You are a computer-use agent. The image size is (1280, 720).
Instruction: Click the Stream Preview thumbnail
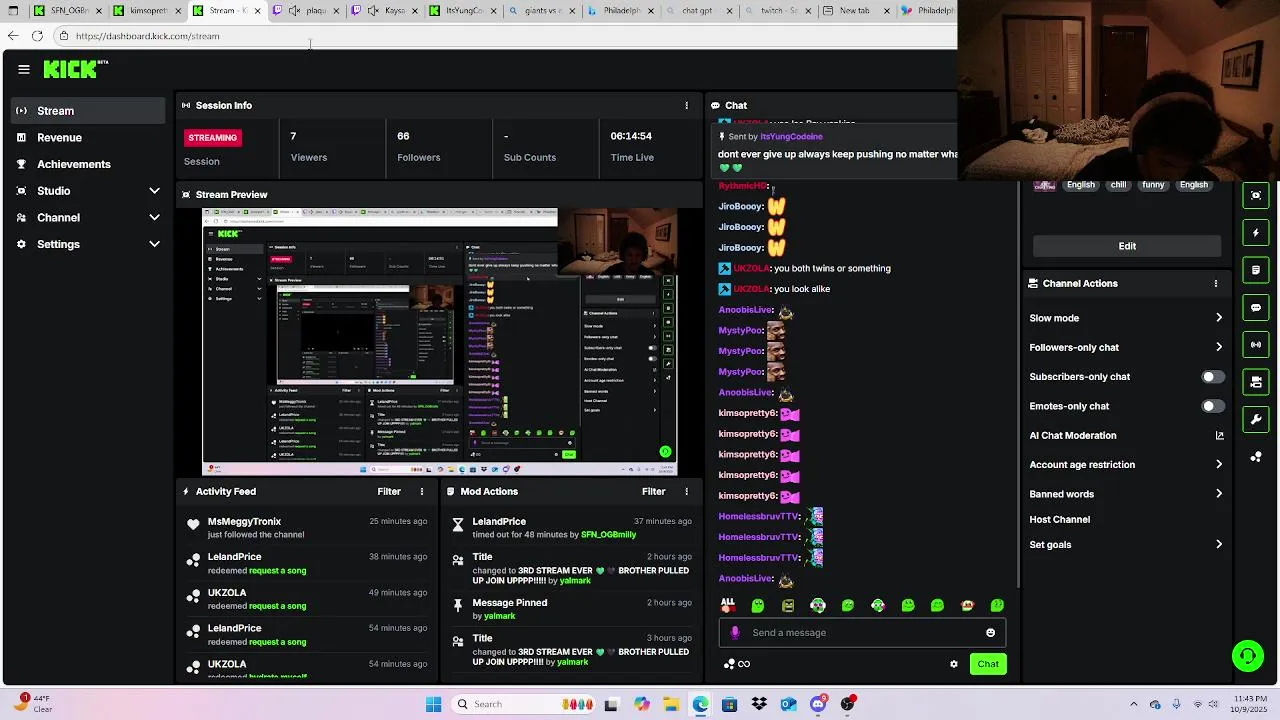(x=440, y=341)
